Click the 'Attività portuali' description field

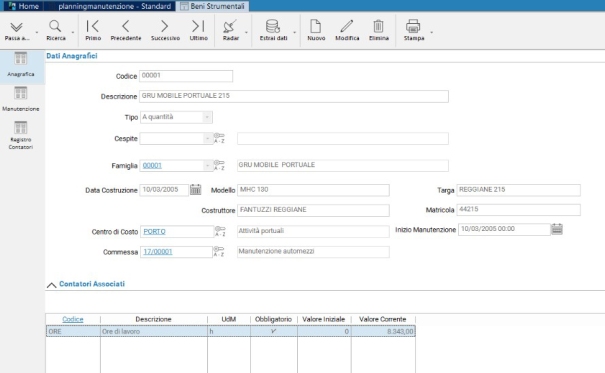[313, 231]
